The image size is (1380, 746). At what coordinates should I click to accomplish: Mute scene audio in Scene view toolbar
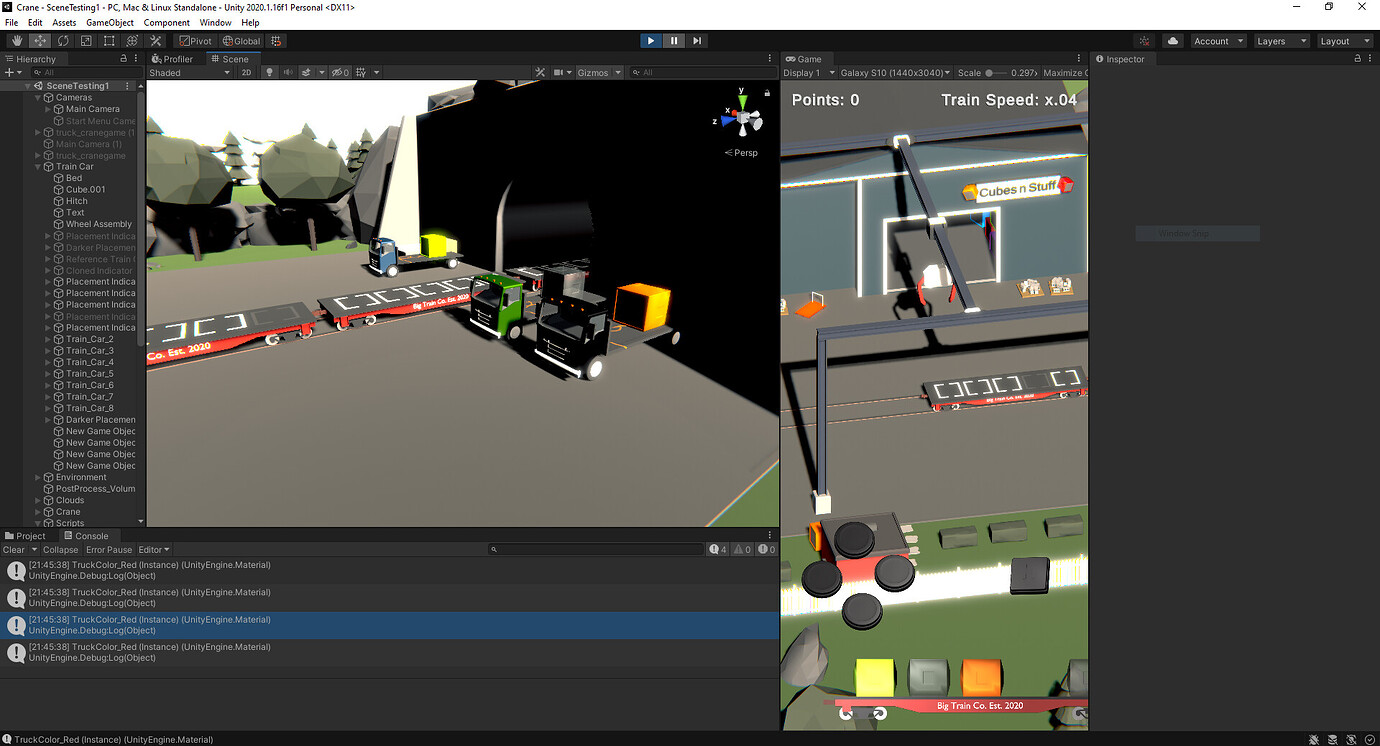(289, 71)
